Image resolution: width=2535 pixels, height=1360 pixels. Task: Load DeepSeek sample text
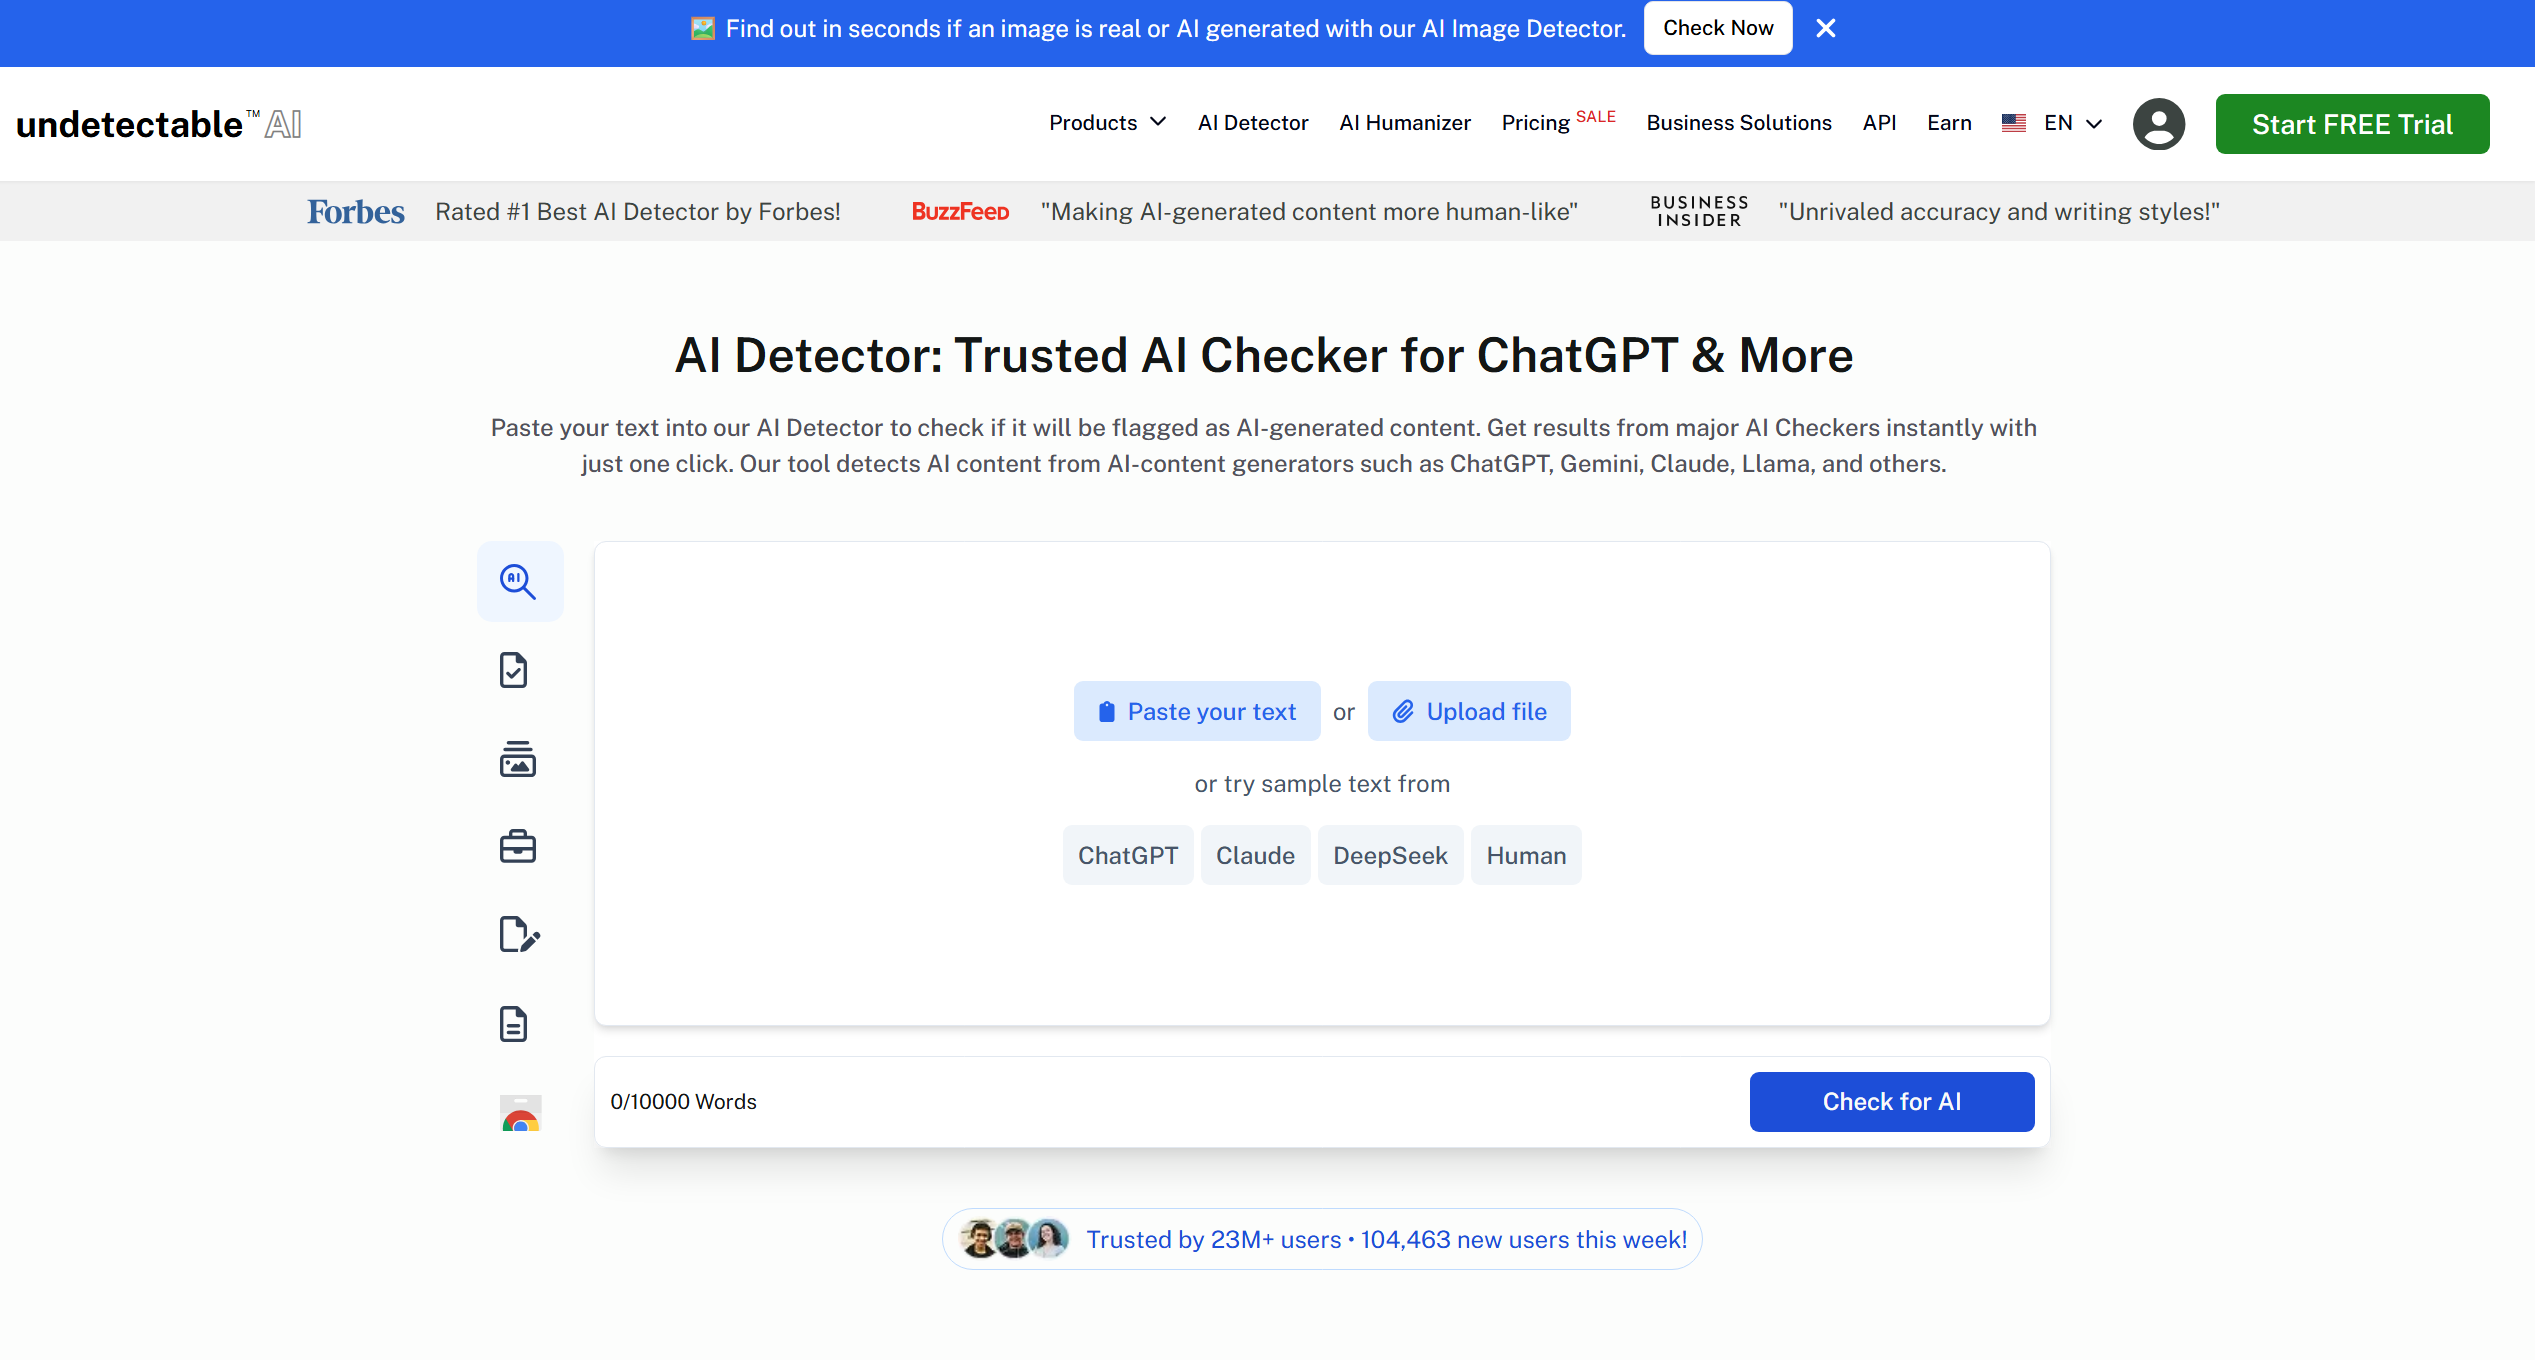pos(1390,855)
